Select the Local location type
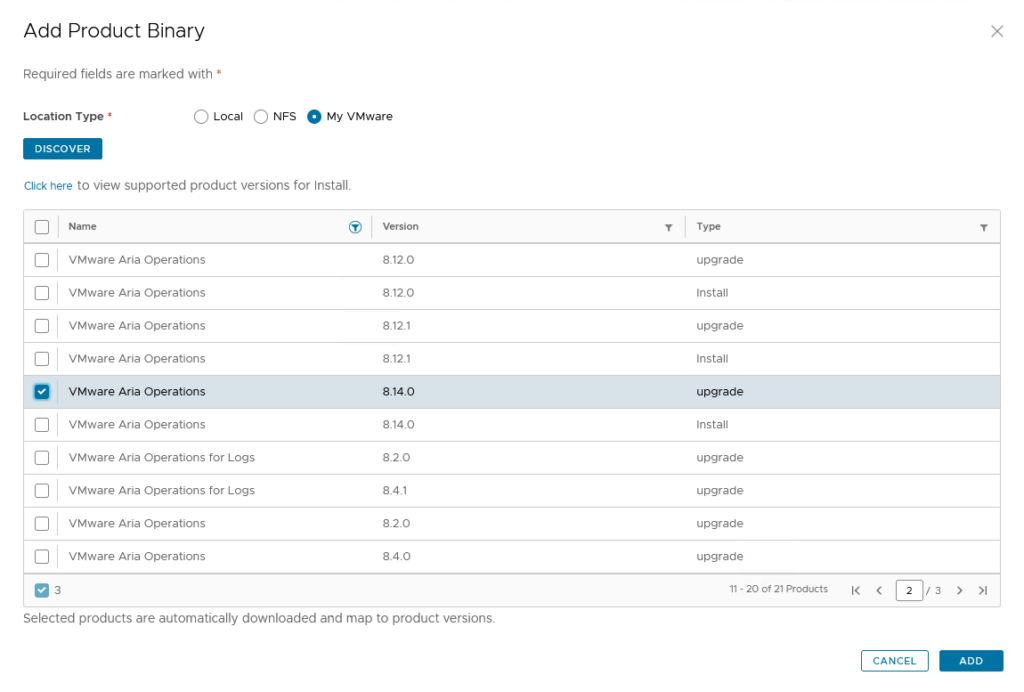Image resolution: width=1024 pixels, height=692 pixels. pos(201,117)
